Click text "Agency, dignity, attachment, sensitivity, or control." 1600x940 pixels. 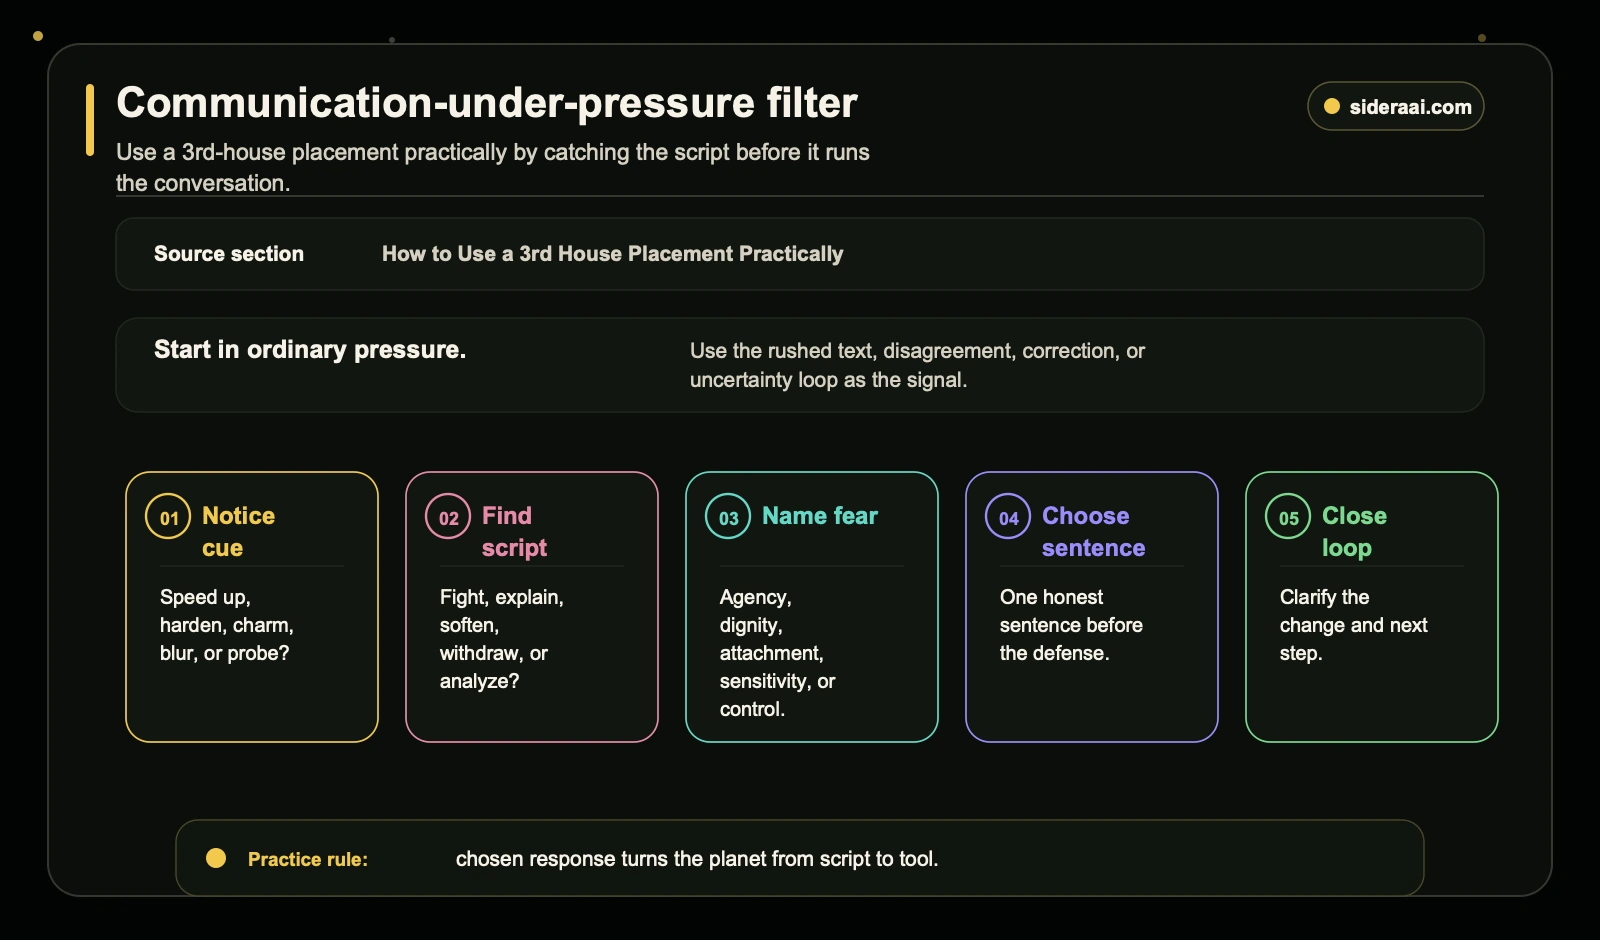(777, 653)
